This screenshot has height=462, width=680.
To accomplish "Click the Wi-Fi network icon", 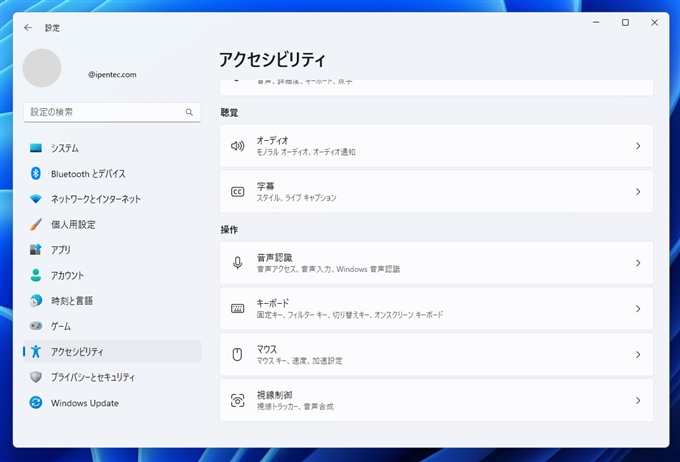I will click(36, 199).
